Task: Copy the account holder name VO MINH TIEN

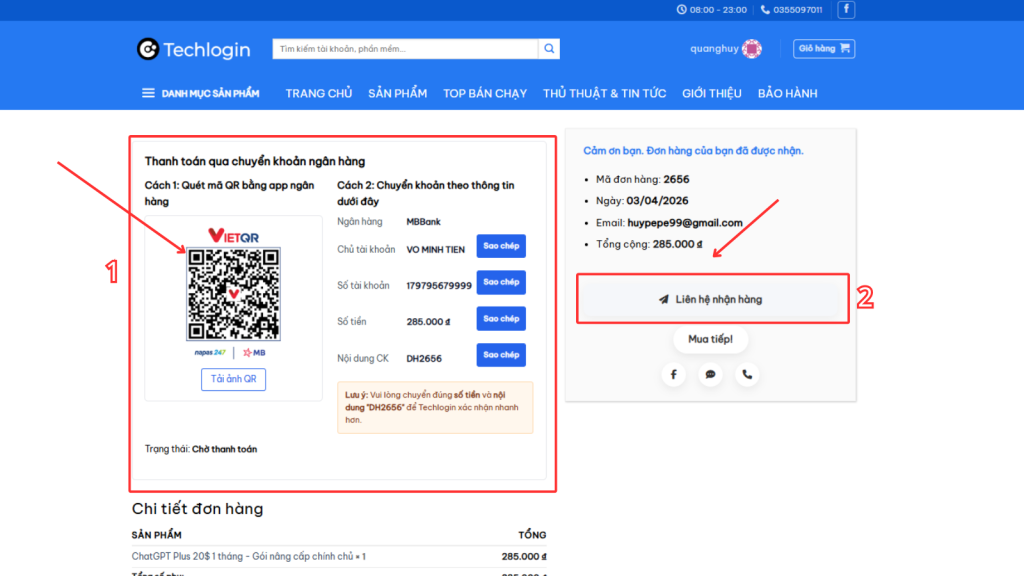Action: tap(501, 246)
